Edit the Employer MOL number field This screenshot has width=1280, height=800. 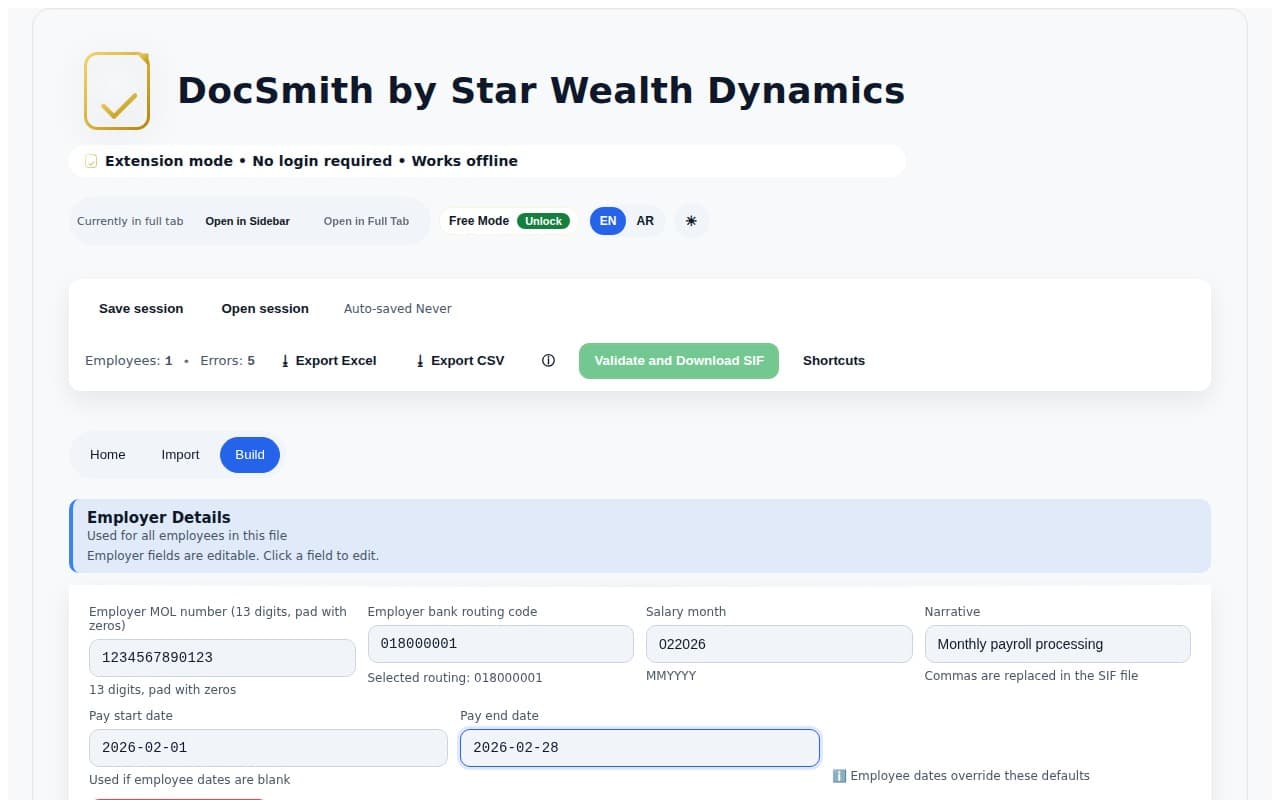click(222, 658)
